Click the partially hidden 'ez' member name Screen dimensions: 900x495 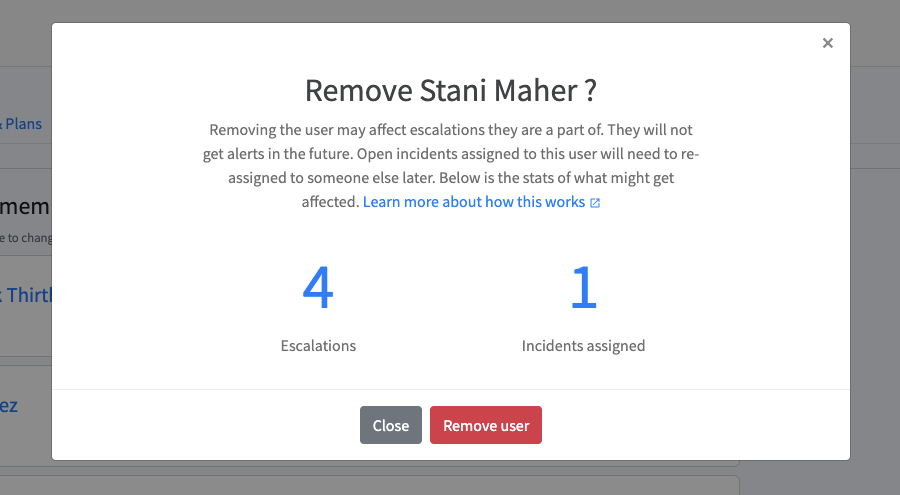[x=9, y=405]
